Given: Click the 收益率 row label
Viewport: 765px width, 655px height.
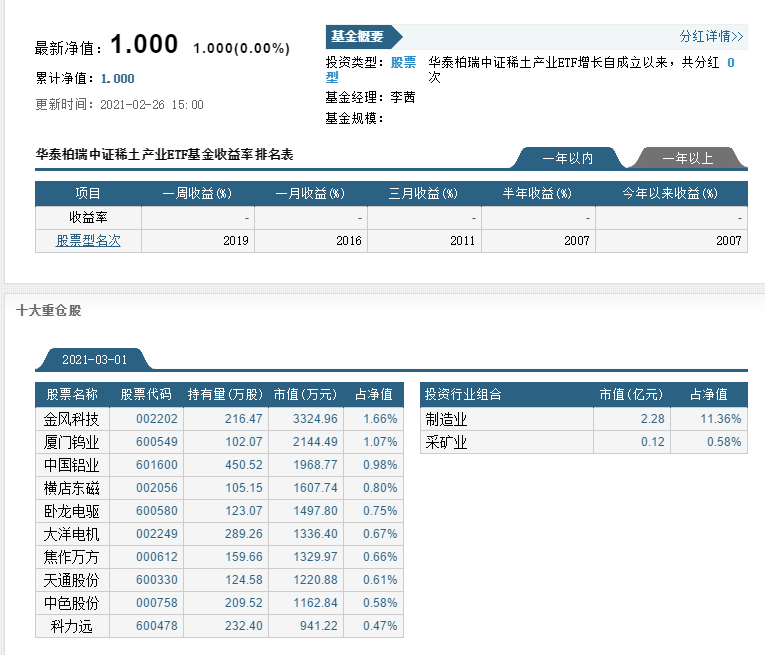Looking at the screenshot, I should pyautogui.click(x=88, y=217).
